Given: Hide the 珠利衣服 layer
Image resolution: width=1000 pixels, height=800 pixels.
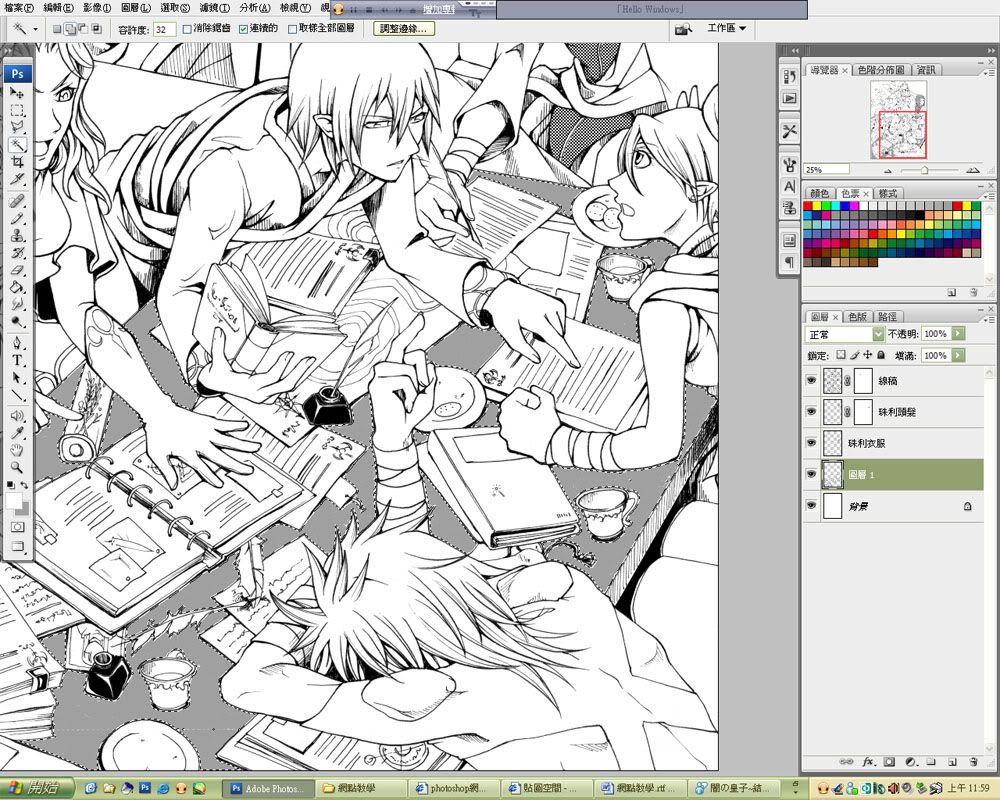Looking at the screenshot, I should pyautogui.click(x=811, y=443).
